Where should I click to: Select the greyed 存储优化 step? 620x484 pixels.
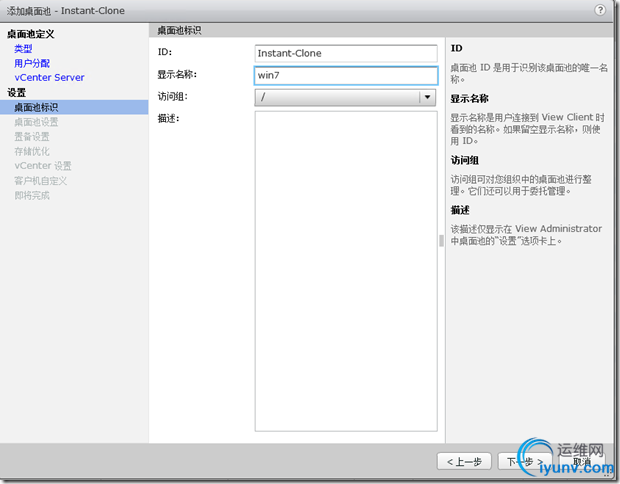32,151
